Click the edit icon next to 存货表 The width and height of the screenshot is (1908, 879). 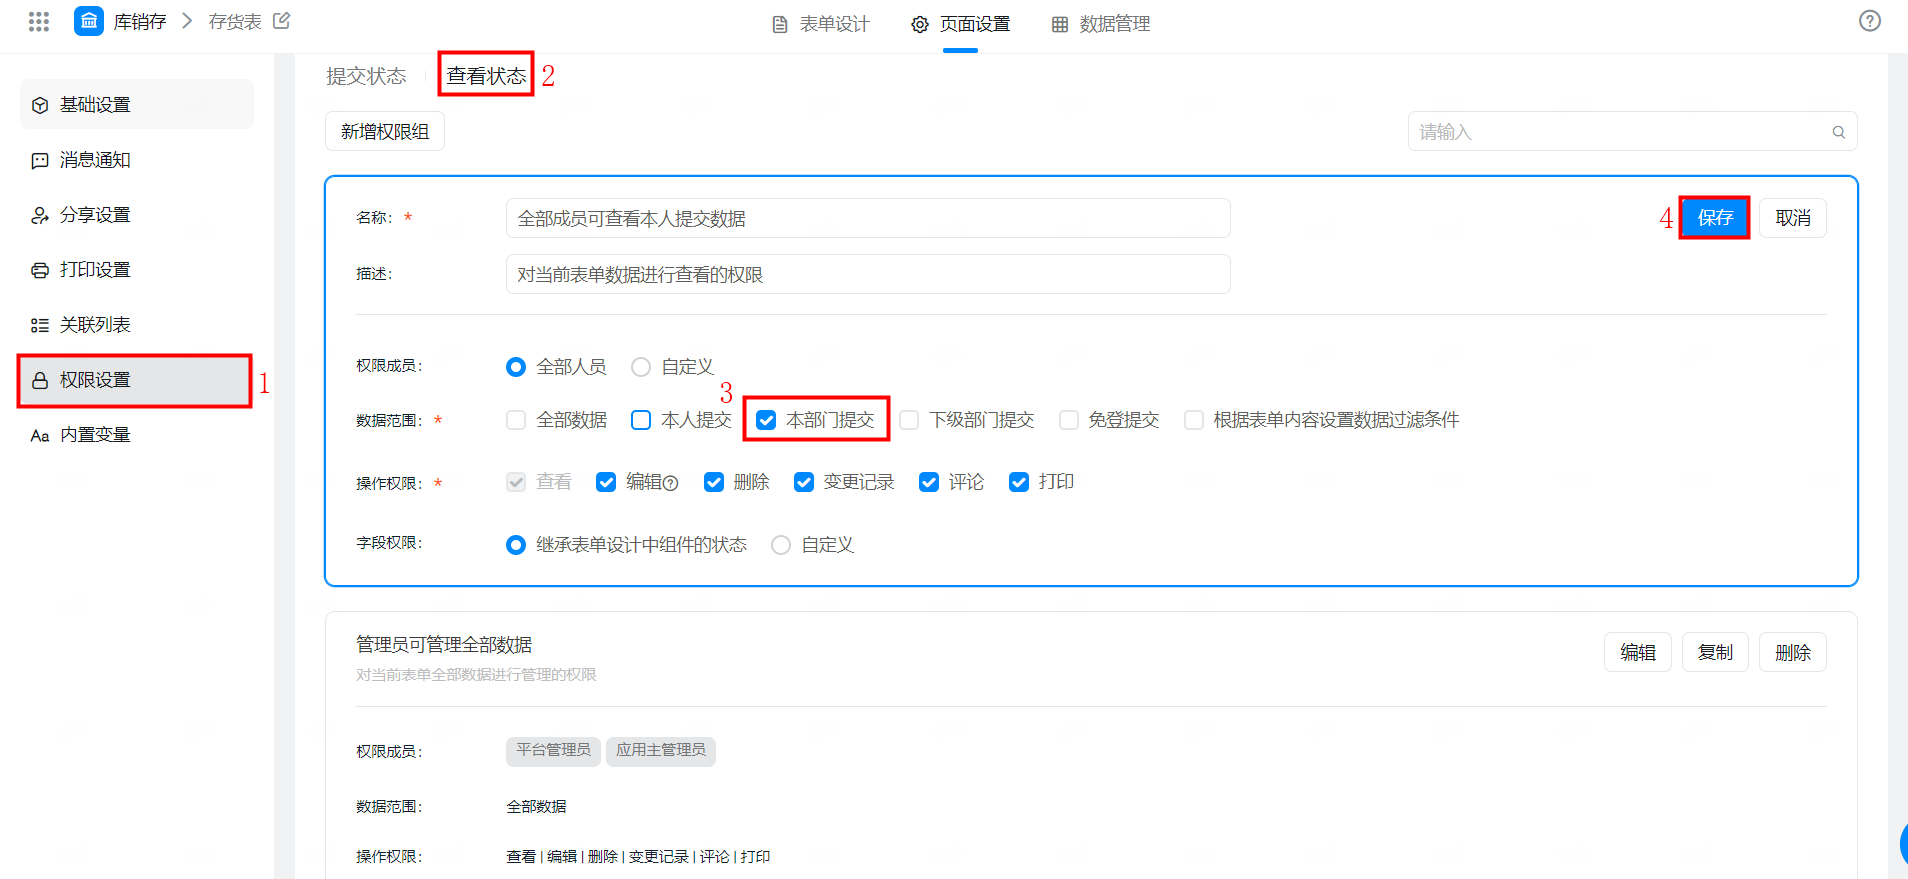[x=282, y=21]
